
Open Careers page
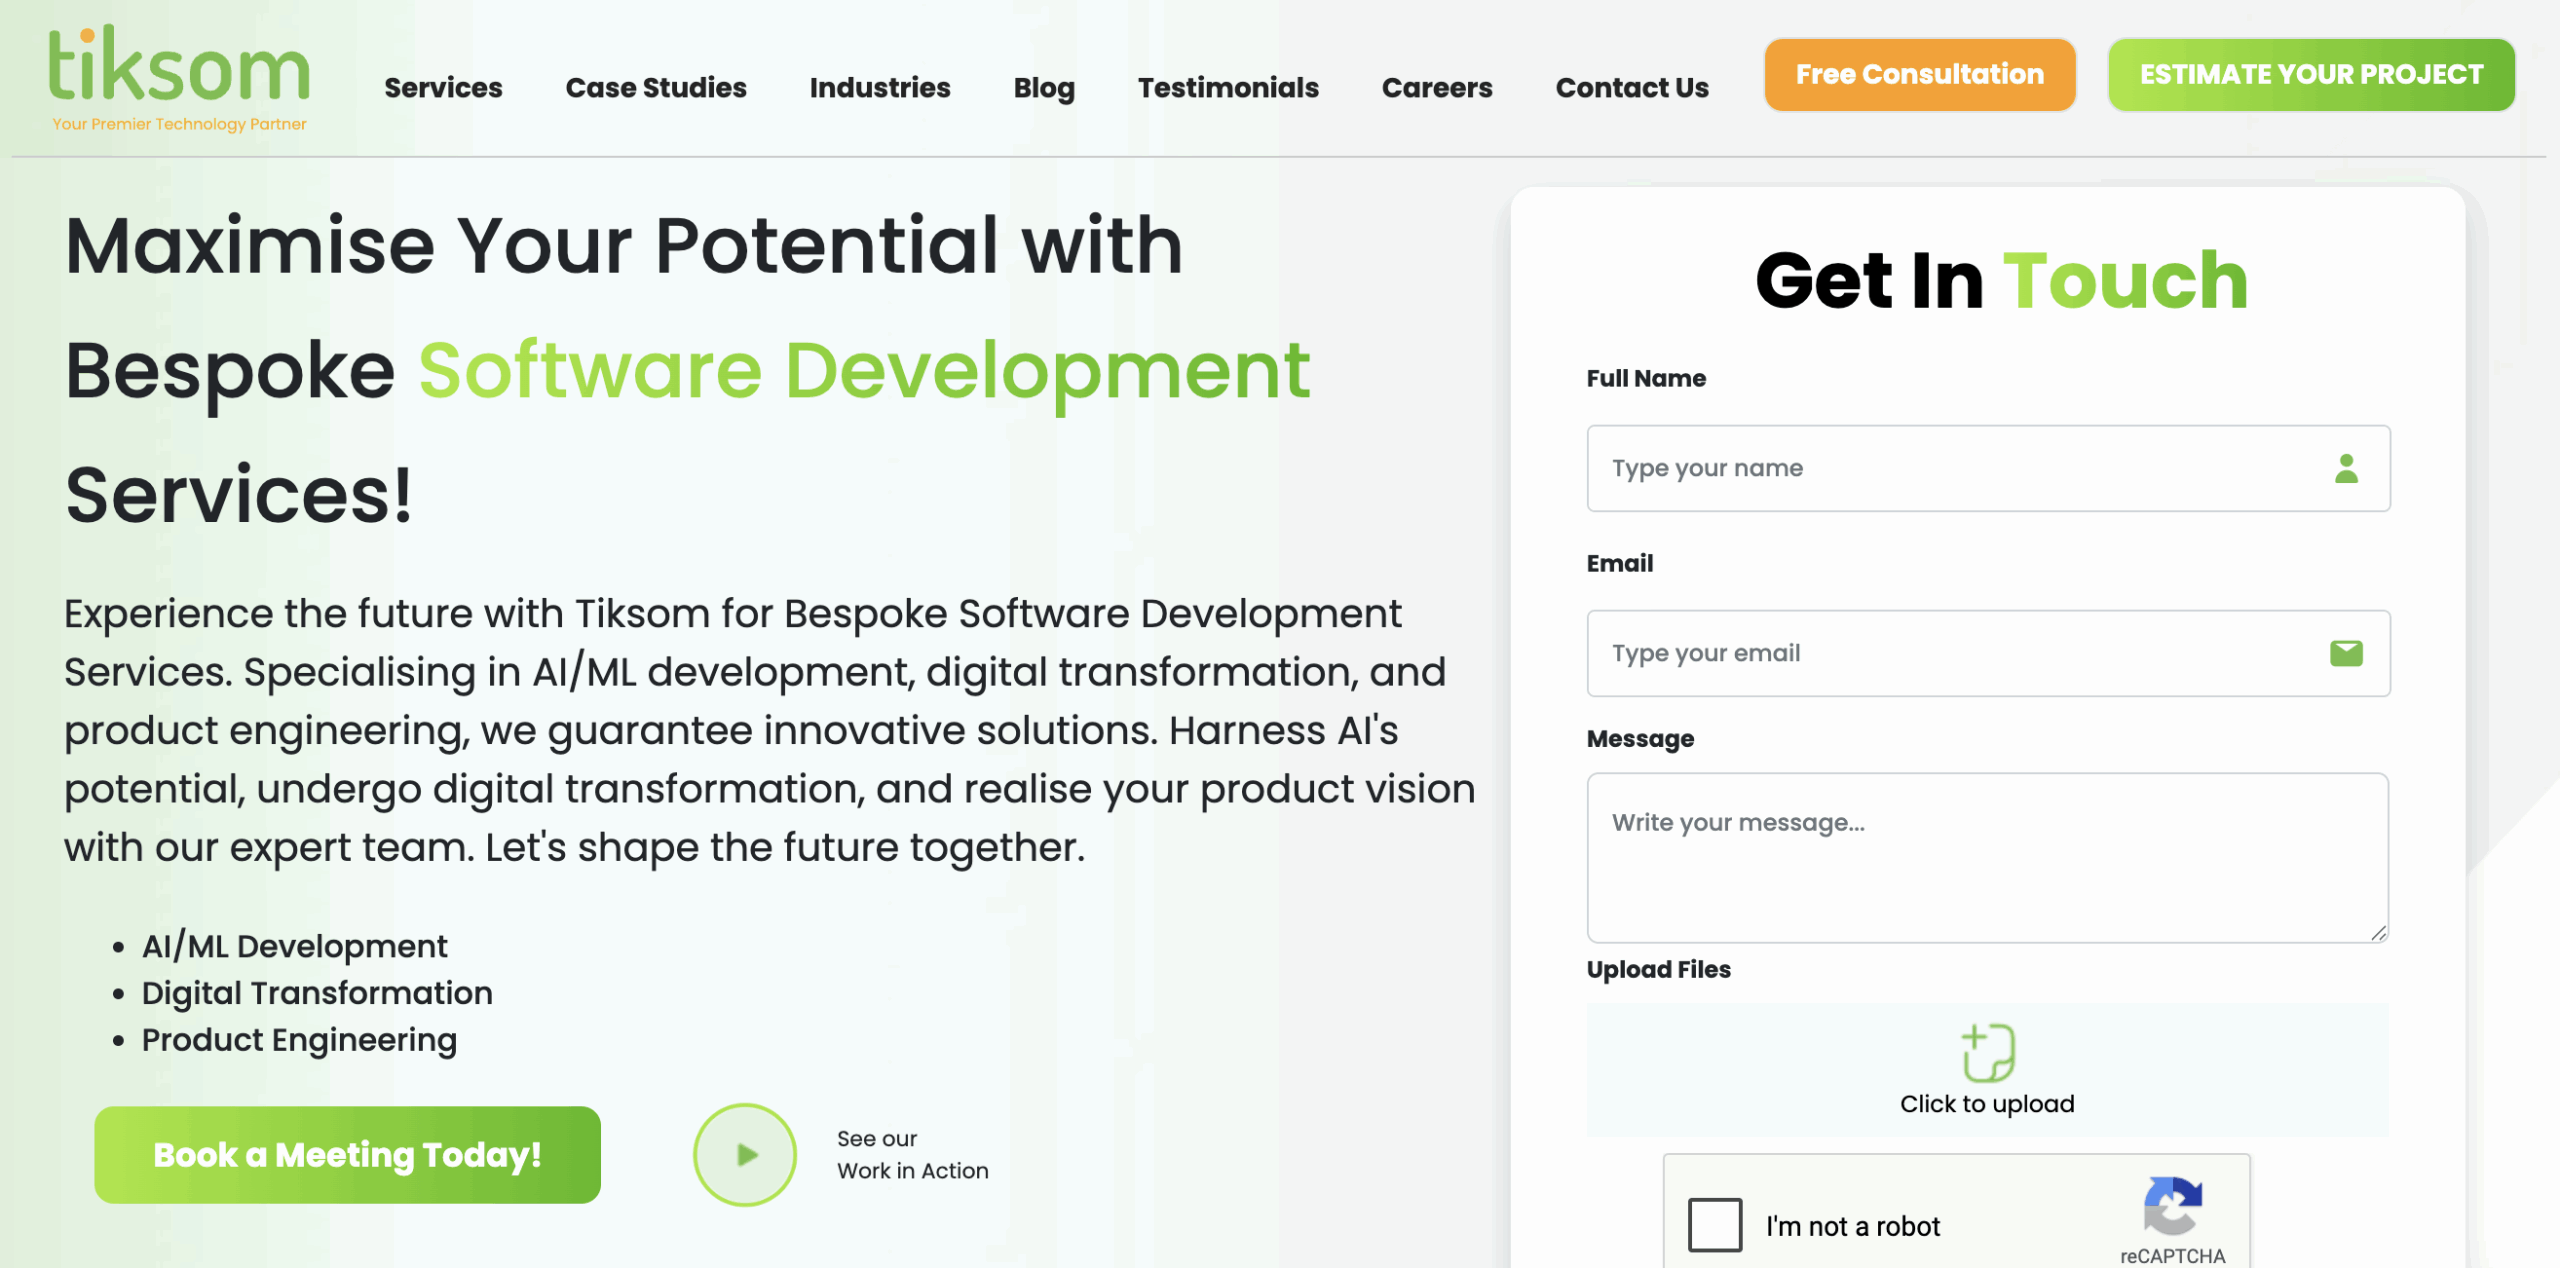point(1437,88)
